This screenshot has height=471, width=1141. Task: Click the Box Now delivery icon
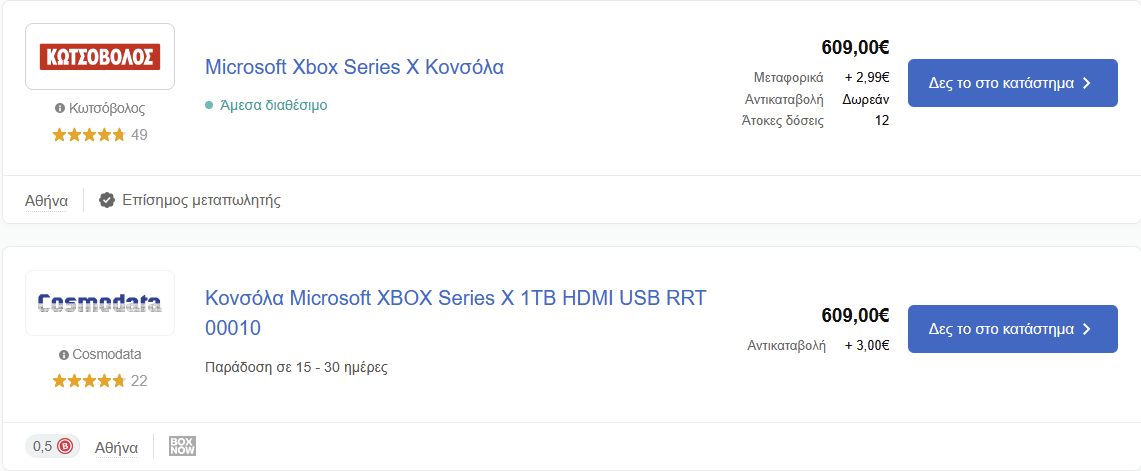[183, 446]
